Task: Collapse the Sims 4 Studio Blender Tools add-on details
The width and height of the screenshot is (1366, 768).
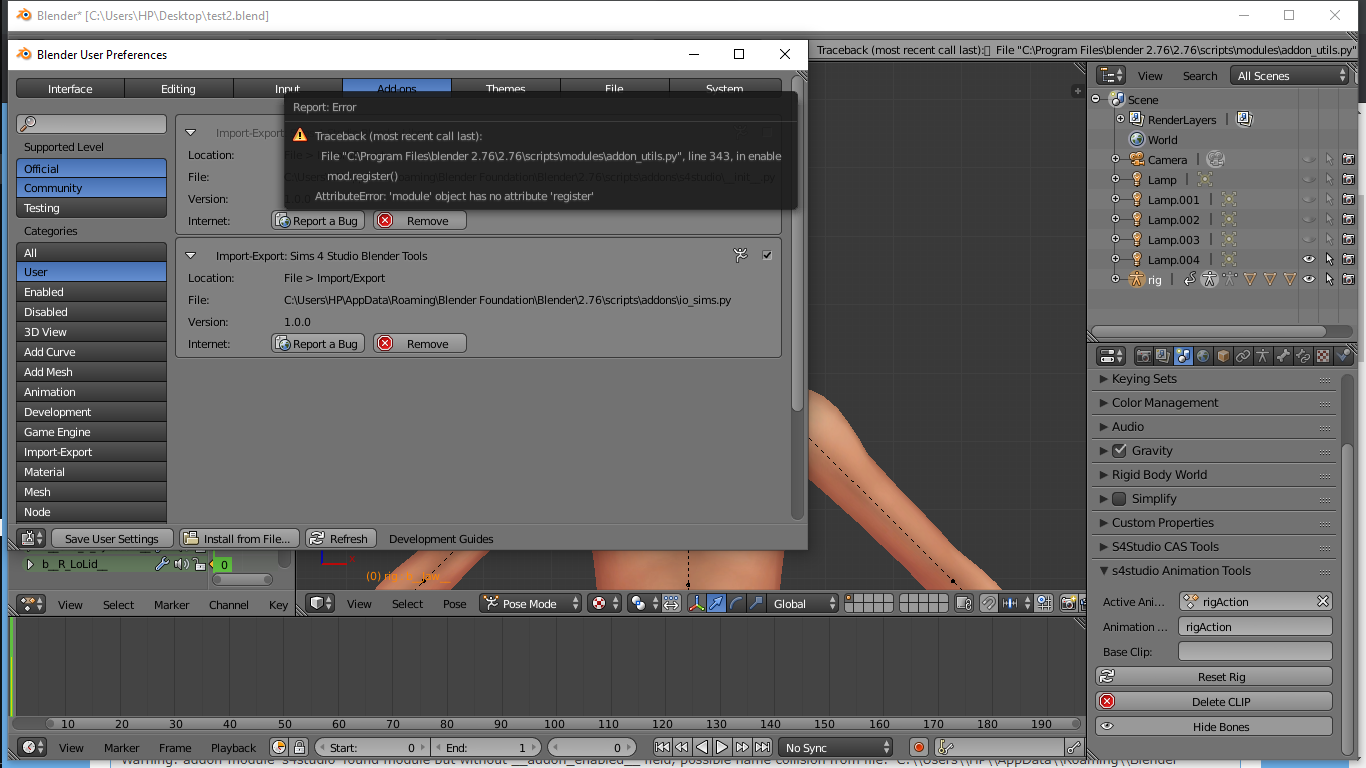Action: pos(191,256)
